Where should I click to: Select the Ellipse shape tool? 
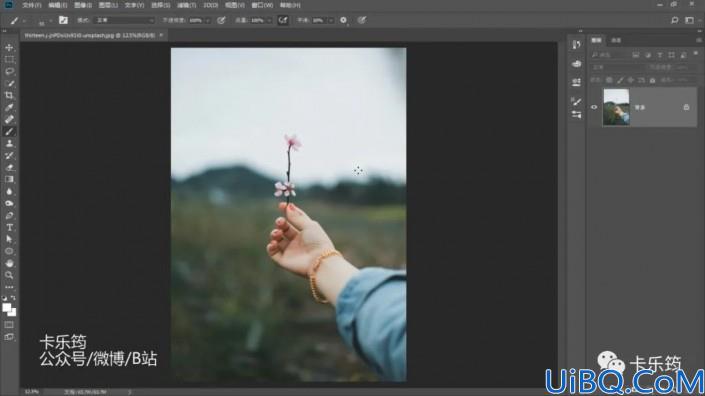(x=9, y=251)
